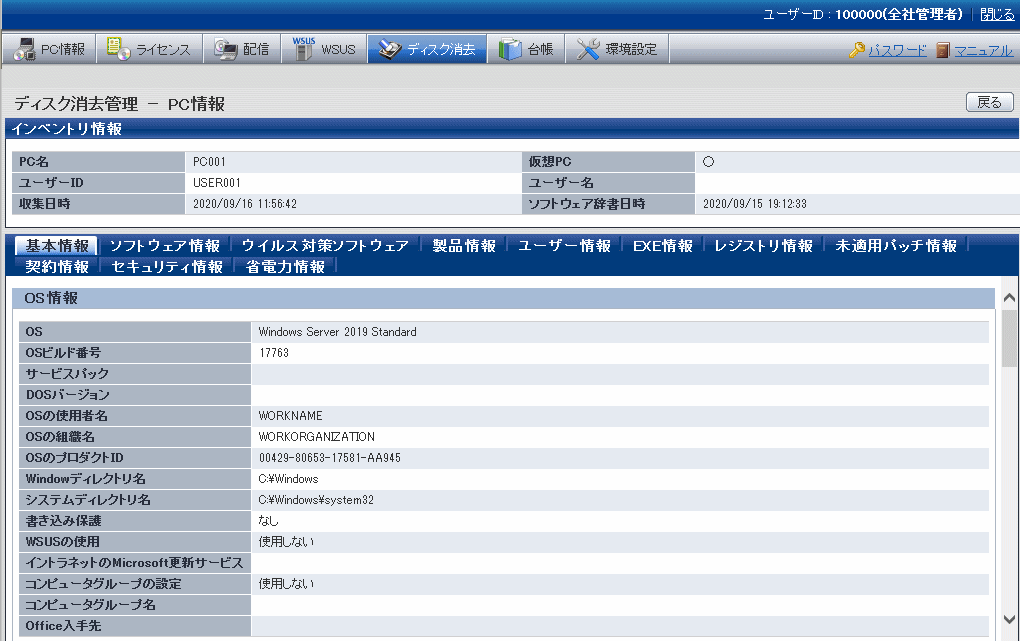This screenshot has width=1020, height=641.
Task: Select the ディスク消去 eraser icon
Action: [x=390, y=49]
